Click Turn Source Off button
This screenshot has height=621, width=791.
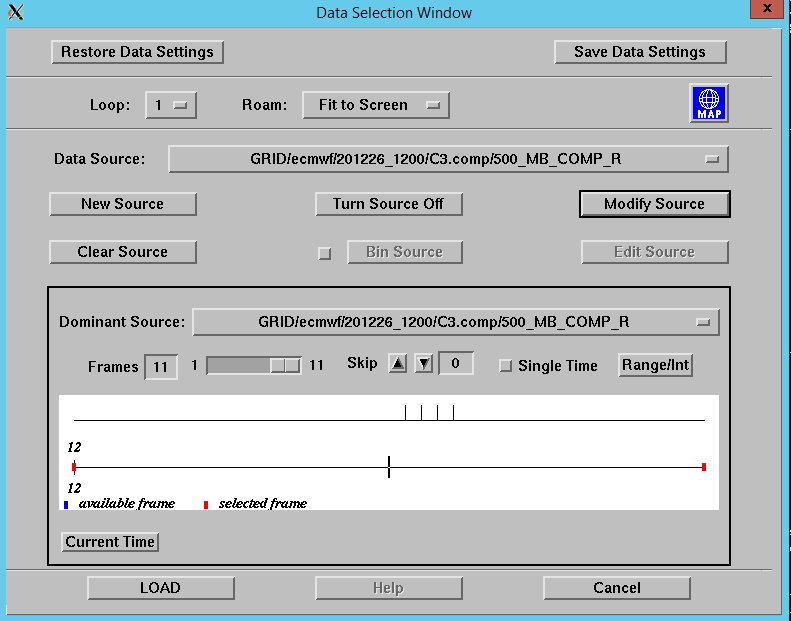click(389, 204)
